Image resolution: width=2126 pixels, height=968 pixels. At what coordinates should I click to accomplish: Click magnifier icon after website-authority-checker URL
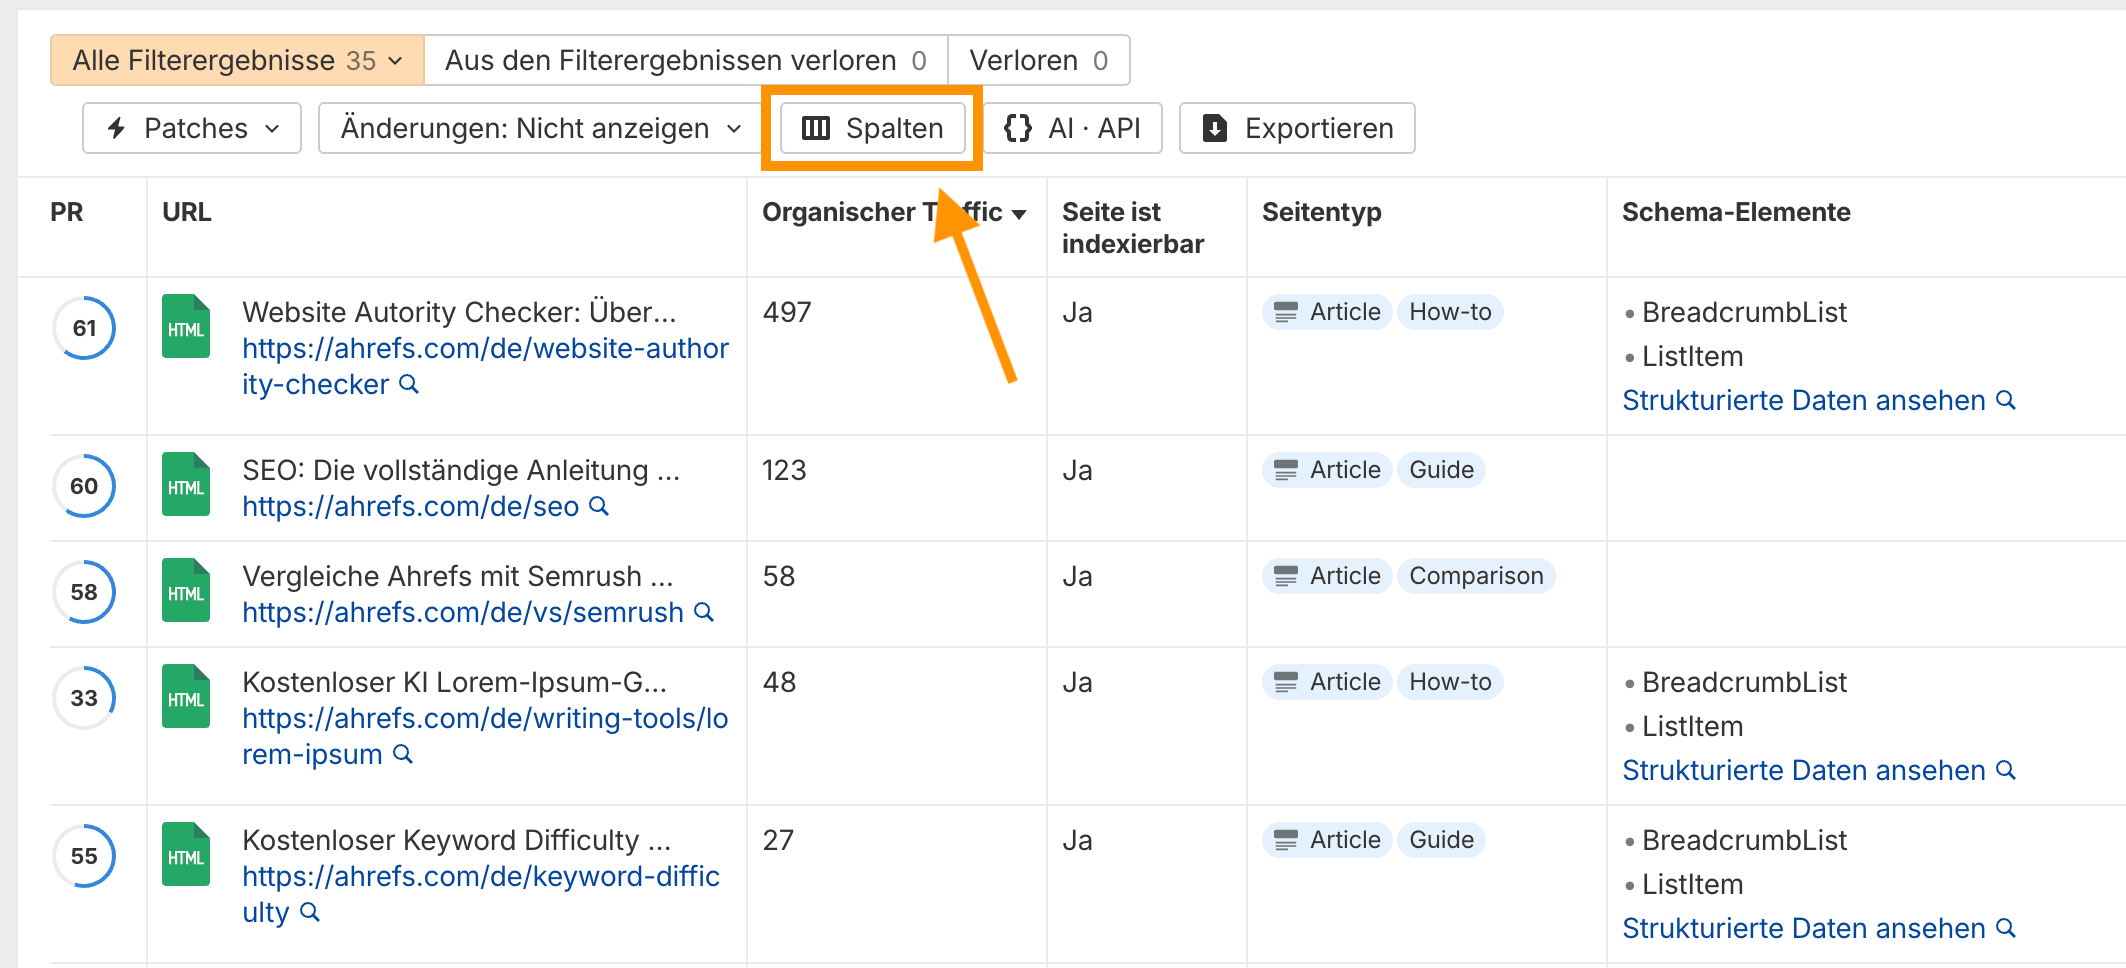click(x=409, y=384)
